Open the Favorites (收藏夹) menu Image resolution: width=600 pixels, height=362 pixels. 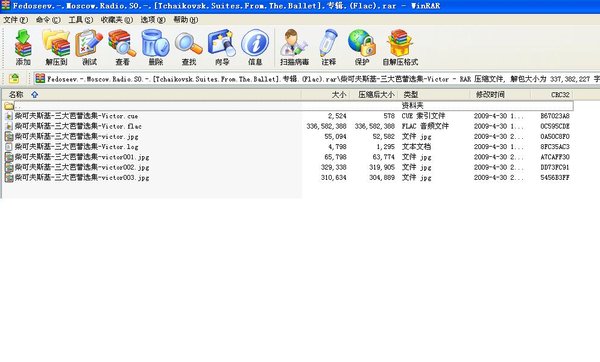[x=117, y=20]
